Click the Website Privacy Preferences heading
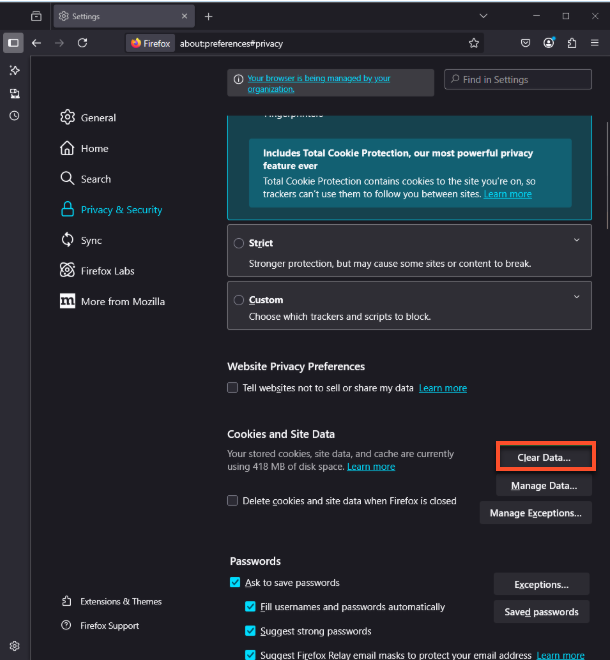Screen dimensions: 610x660 tap(296, 366)
